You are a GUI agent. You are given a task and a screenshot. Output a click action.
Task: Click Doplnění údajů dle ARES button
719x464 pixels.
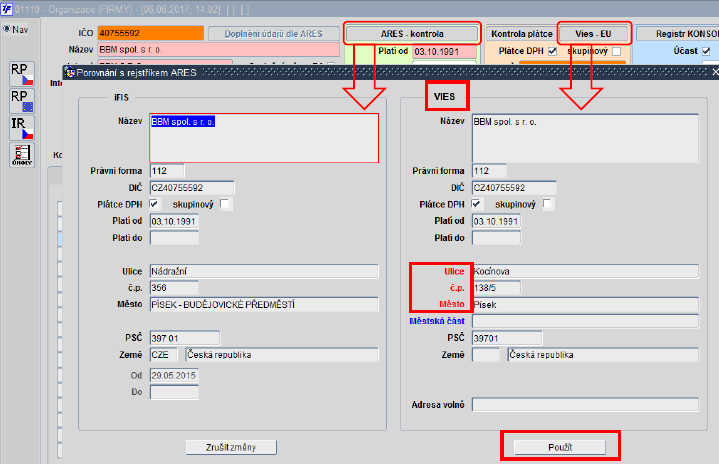coord(274,33)
